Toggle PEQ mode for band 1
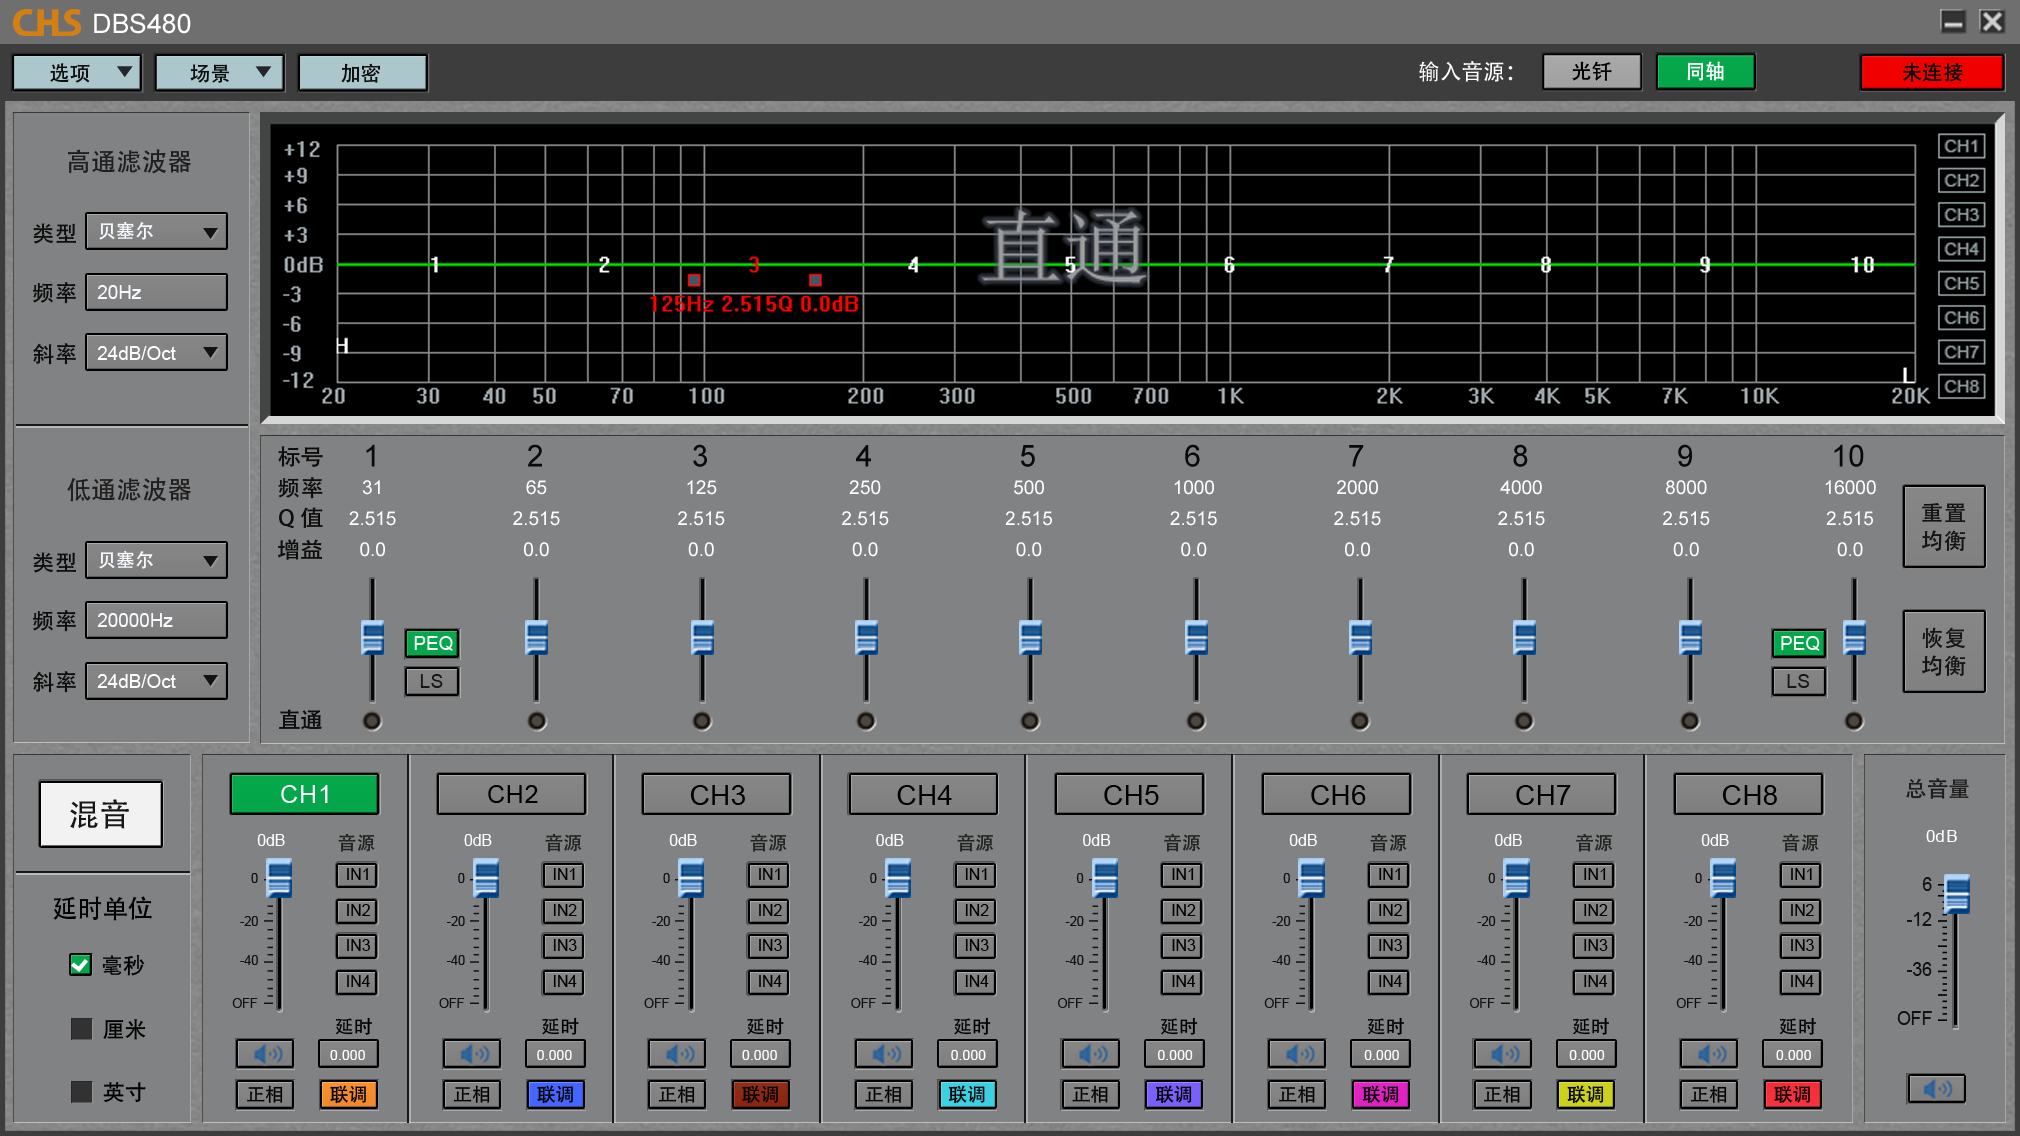Screen dimensions: 2020x1136 tap(432, 643)
